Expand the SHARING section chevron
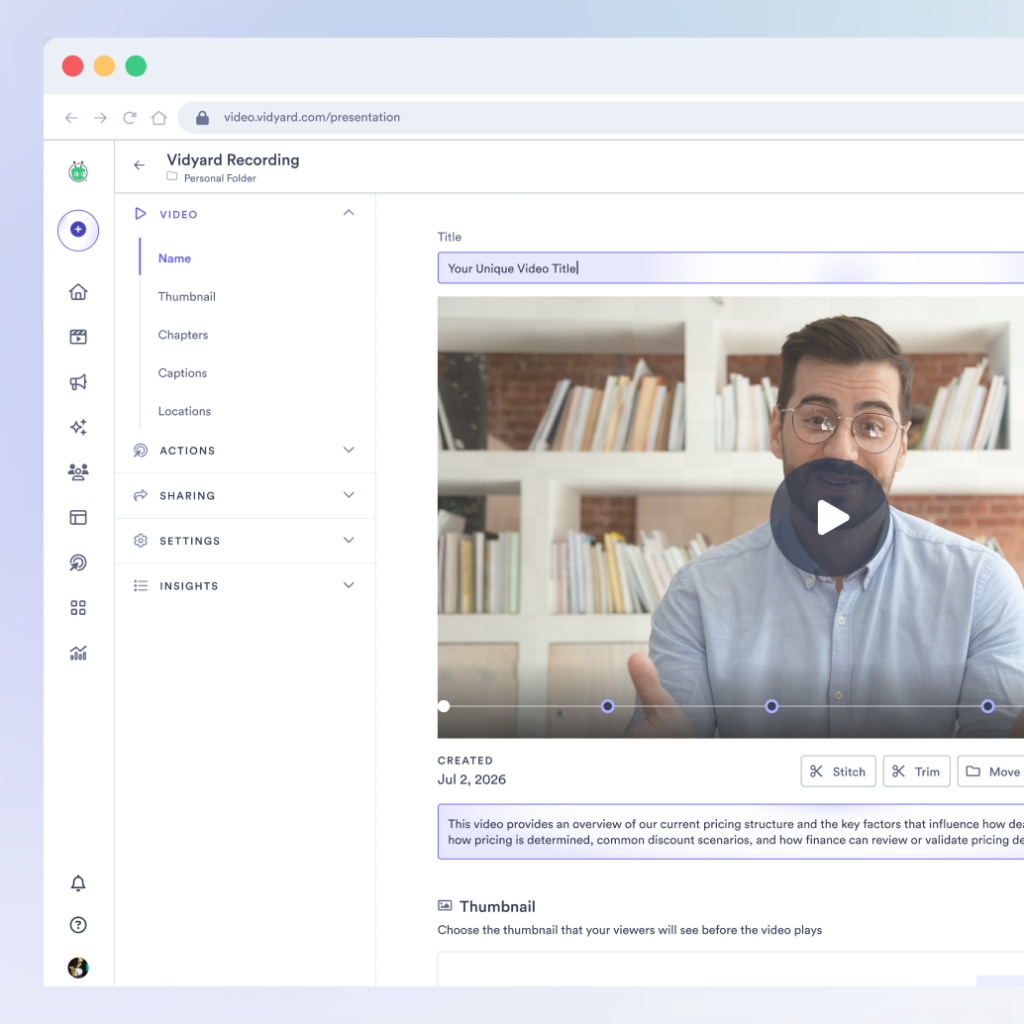This screenshot has height=1024, width=1024. click(x=349, y=495)
